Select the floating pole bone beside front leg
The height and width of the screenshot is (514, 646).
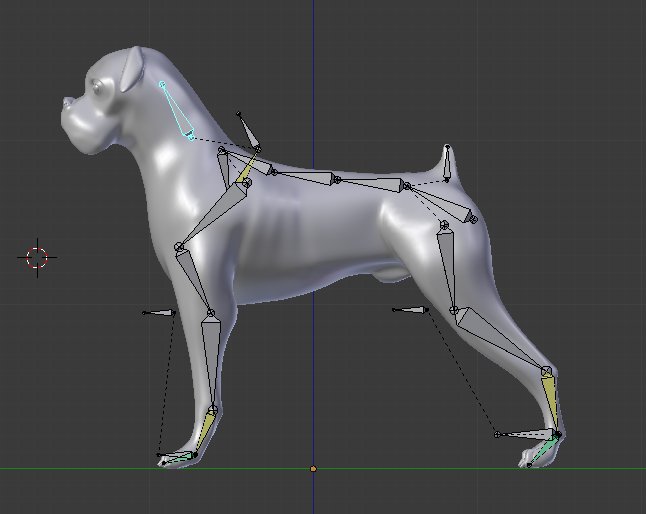point(159,313)
